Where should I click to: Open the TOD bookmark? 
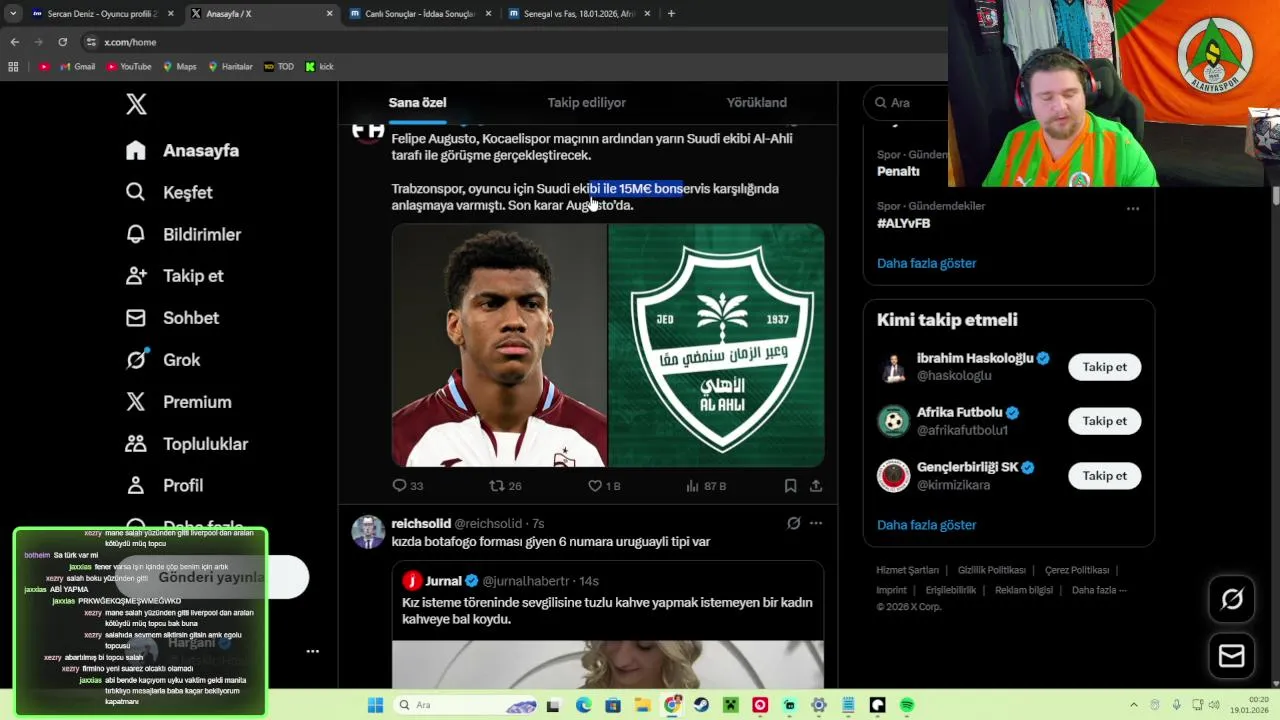click(279, 67)
